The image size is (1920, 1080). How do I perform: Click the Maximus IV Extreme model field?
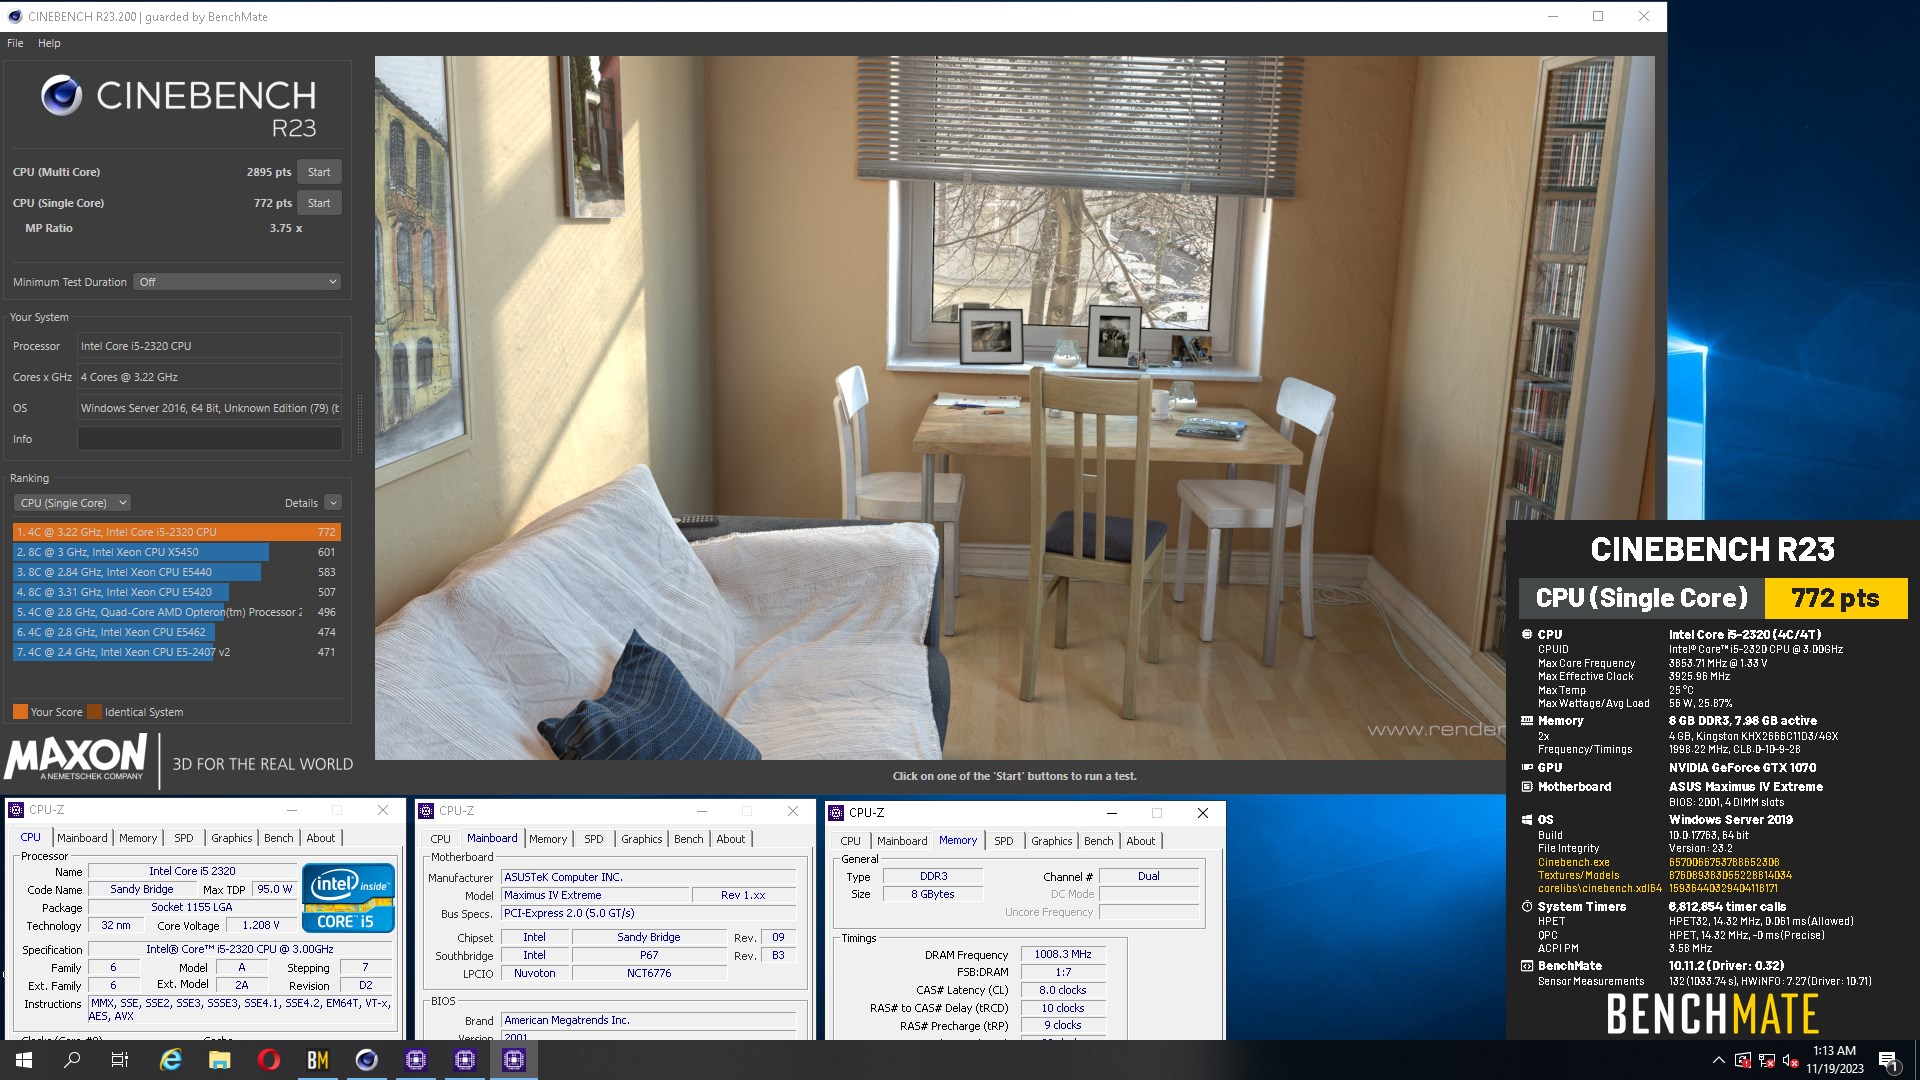[x=595, y=895]
